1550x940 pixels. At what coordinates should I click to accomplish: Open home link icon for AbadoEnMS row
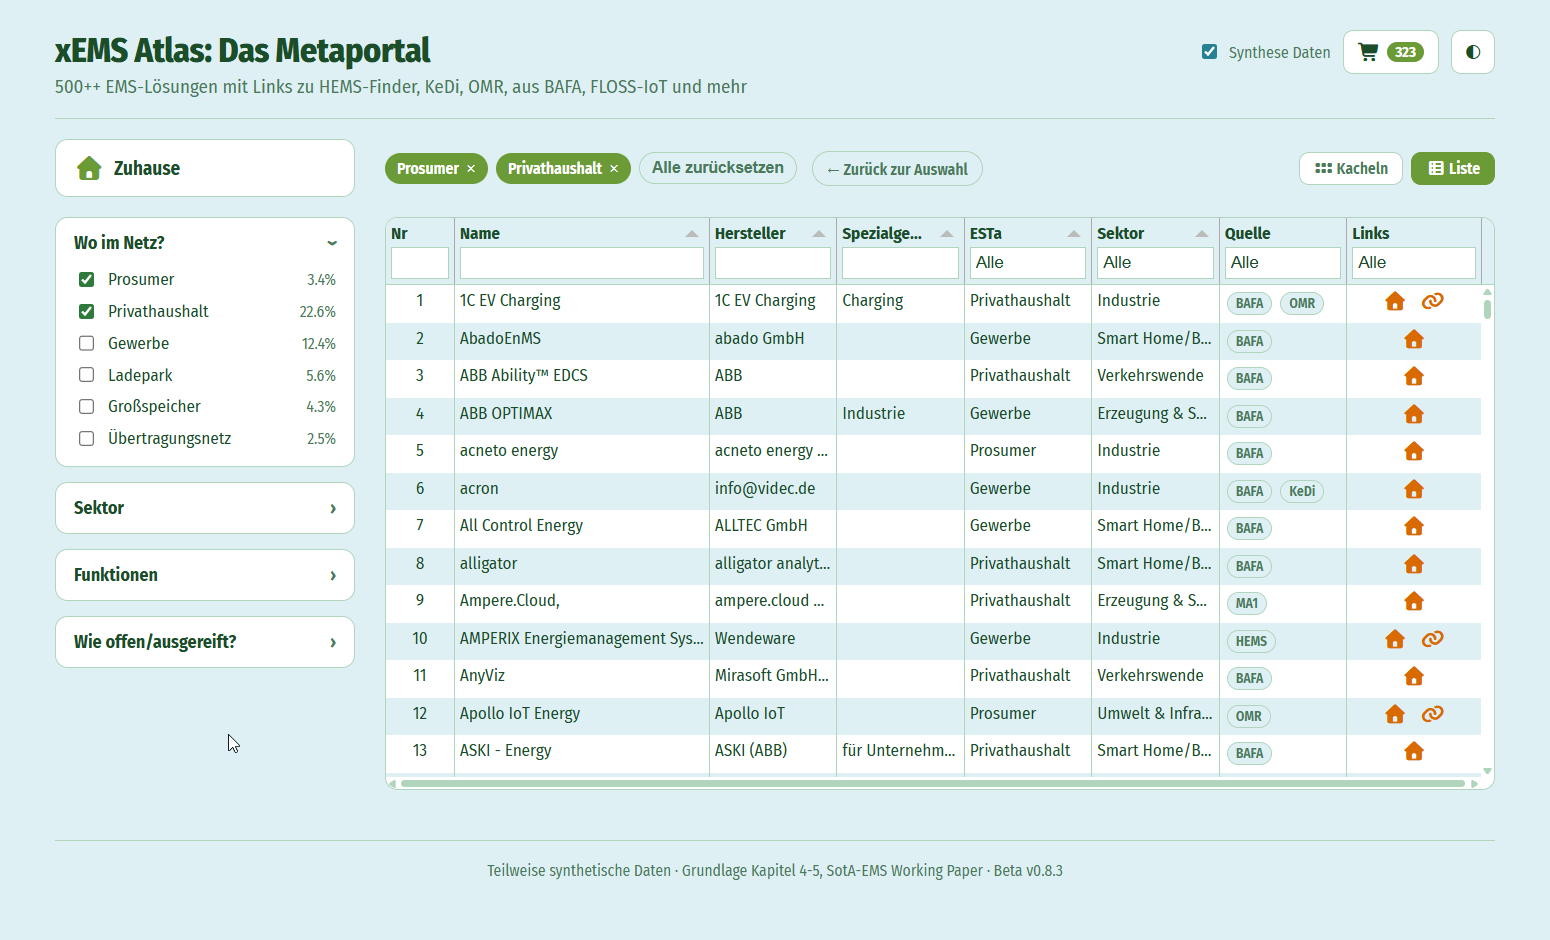(x=1413, y=340)
